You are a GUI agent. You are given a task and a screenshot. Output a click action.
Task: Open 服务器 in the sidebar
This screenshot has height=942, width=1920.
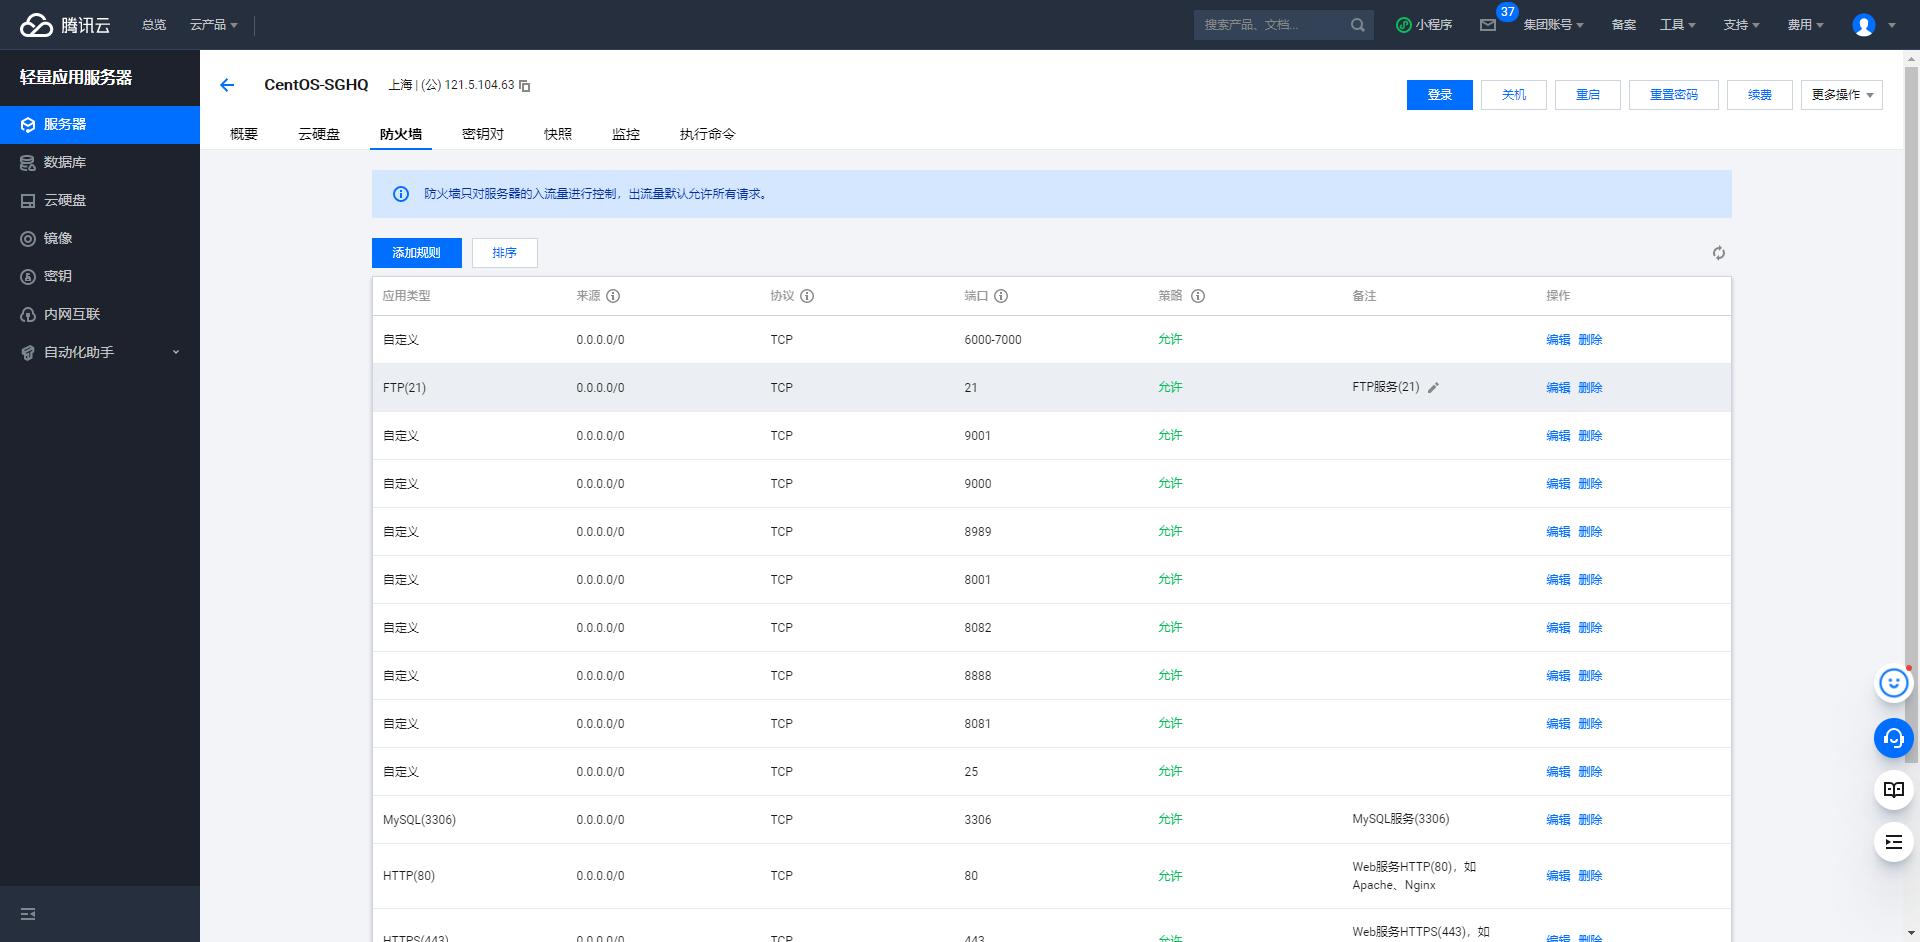[100, 125]
